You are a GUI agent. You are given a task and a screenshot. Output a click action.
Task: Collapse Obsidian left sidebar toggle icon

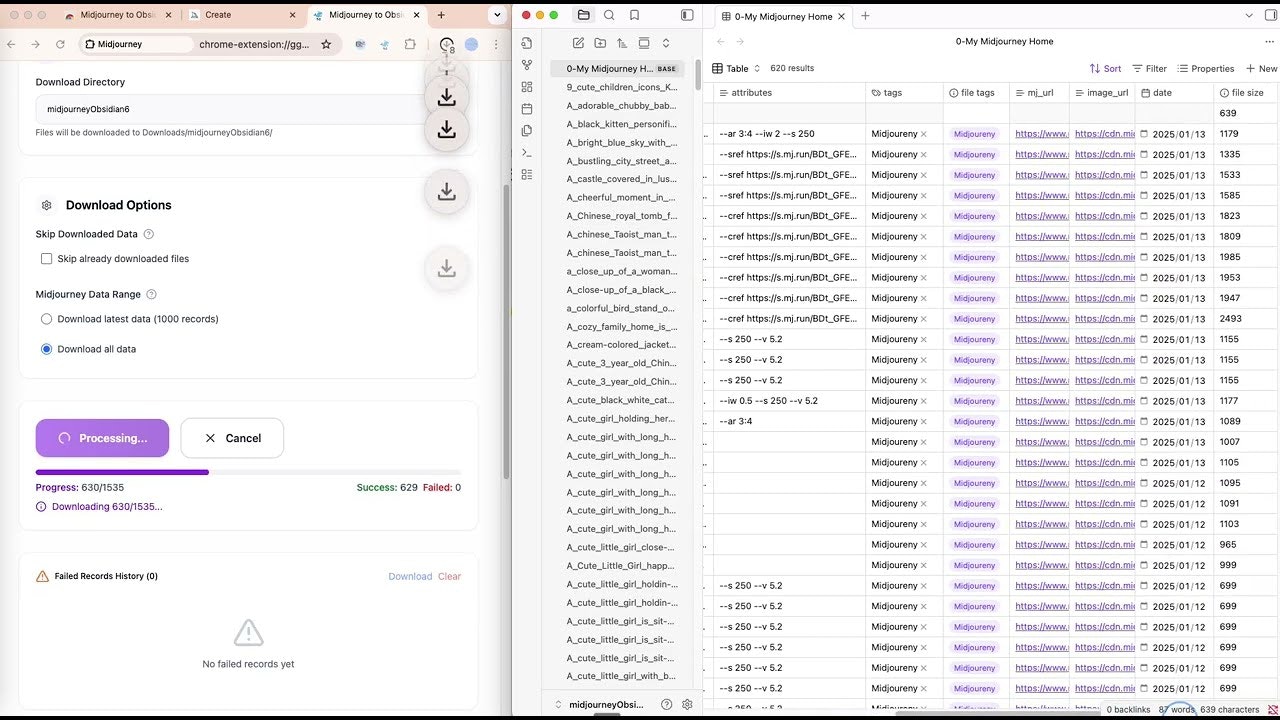click(x=687, y=15)
